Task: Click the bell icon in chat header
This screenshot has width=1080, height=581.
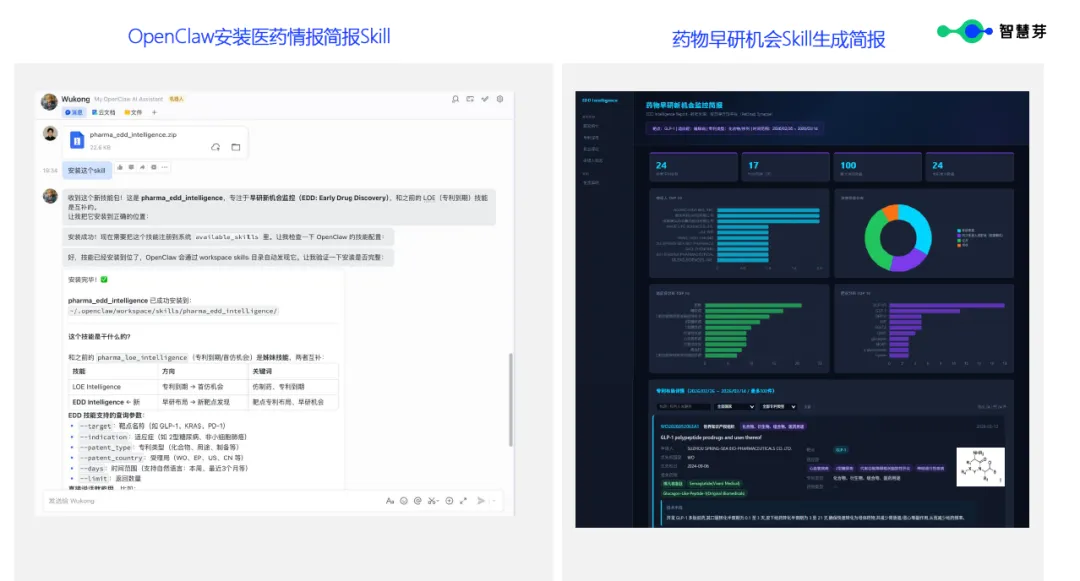Action: [455, 99]
